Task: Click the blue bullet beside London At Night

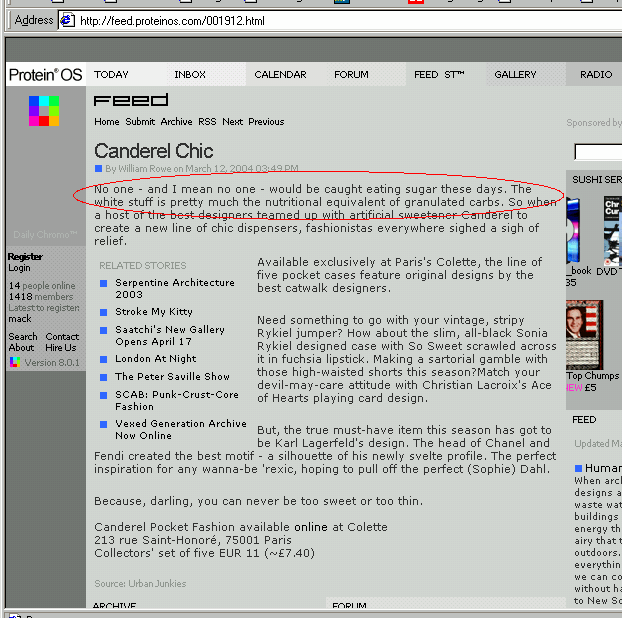Action: [104, 359]
